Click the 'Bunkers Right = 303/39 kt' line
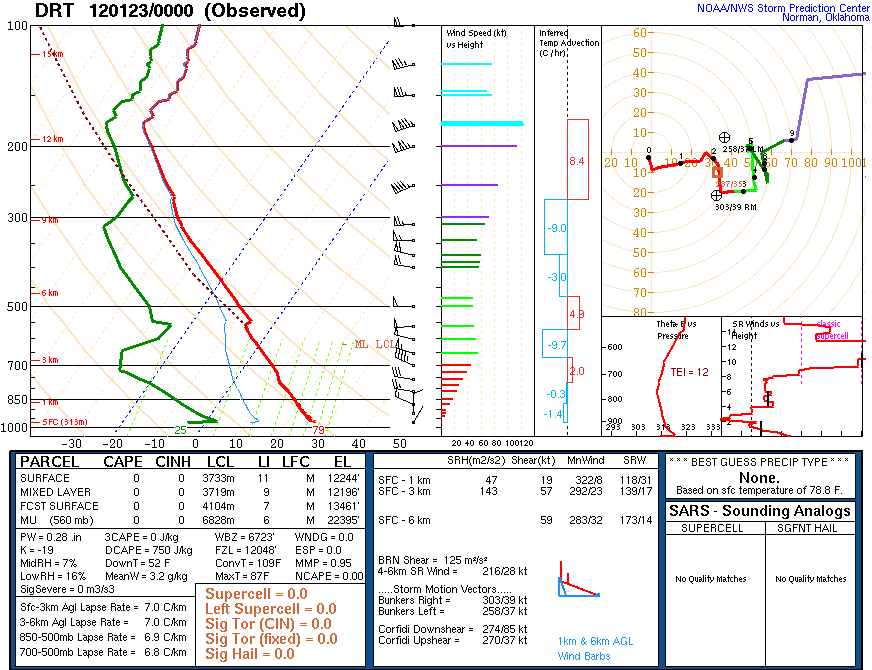872x670 pixels. [x=453, y=600]
